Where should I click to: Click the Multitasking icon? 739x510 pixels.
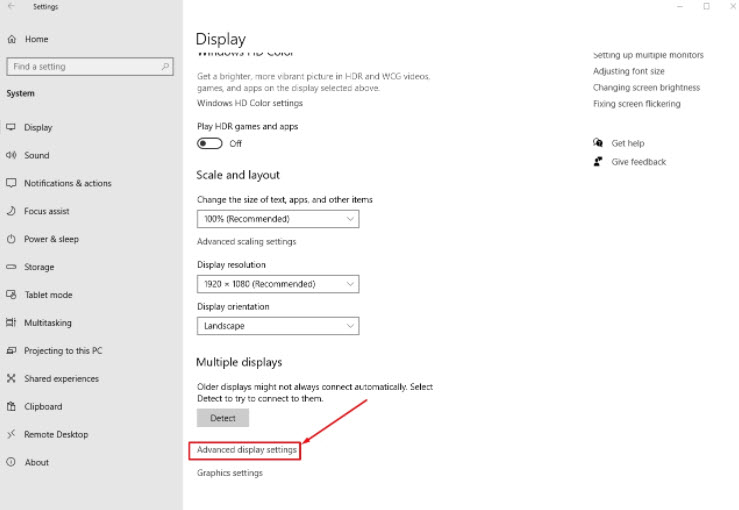(11, 322)
